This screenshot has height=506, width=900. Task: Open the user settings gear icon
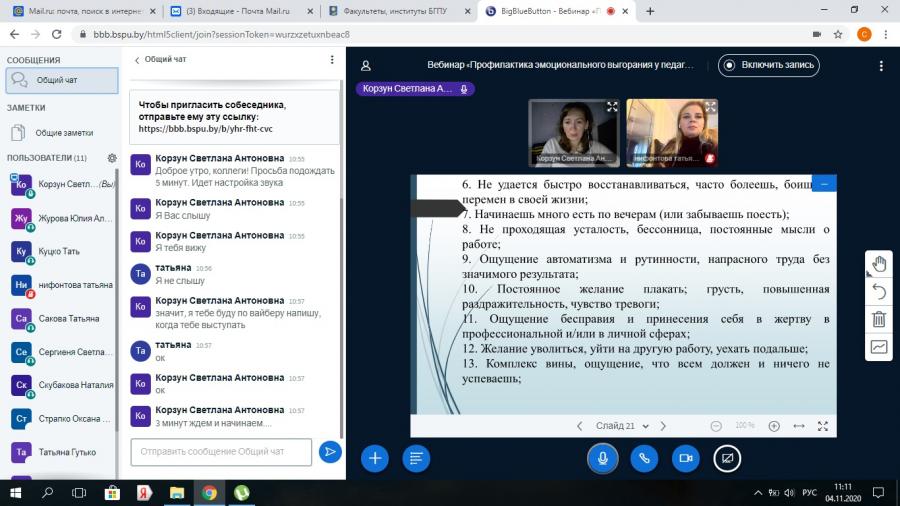(x=112, y=158)
